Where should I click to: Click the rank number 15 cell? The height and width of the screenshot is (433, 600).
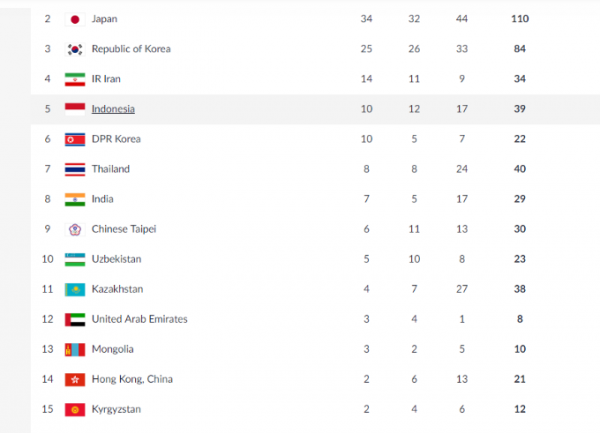47,409
